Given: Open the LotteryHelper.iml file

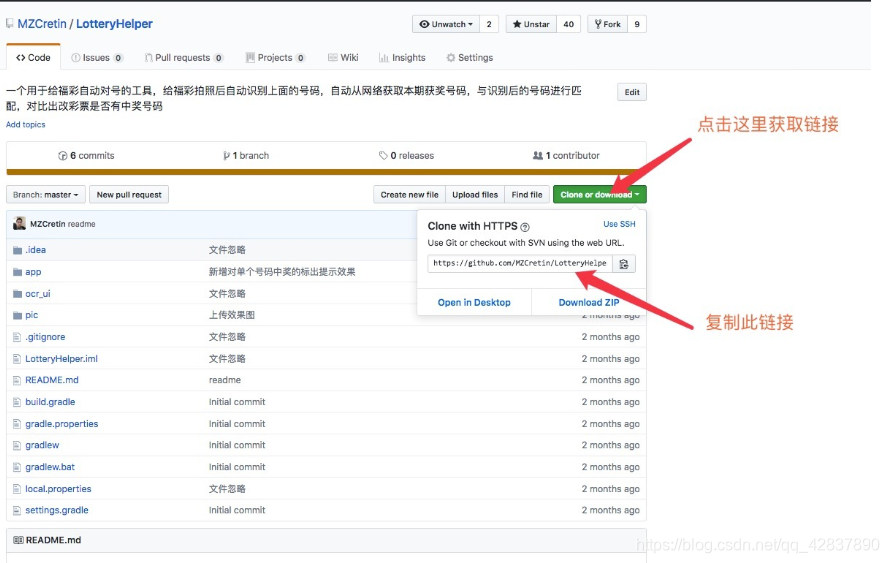Looking at the screenshot, I should click(x=61, y=359).
